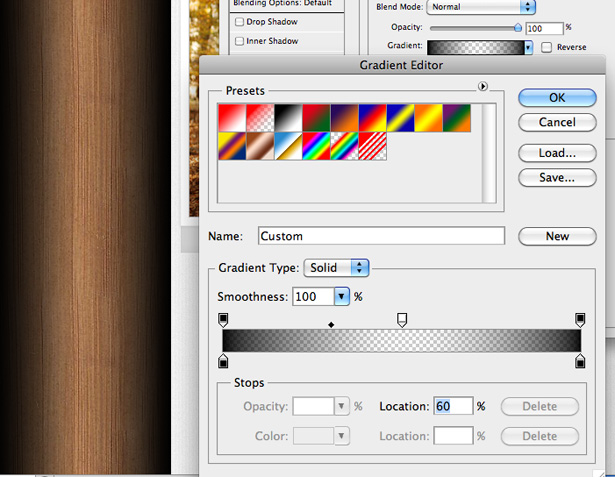
Task: Click the color stop Location field
Action: pos(453,436)
